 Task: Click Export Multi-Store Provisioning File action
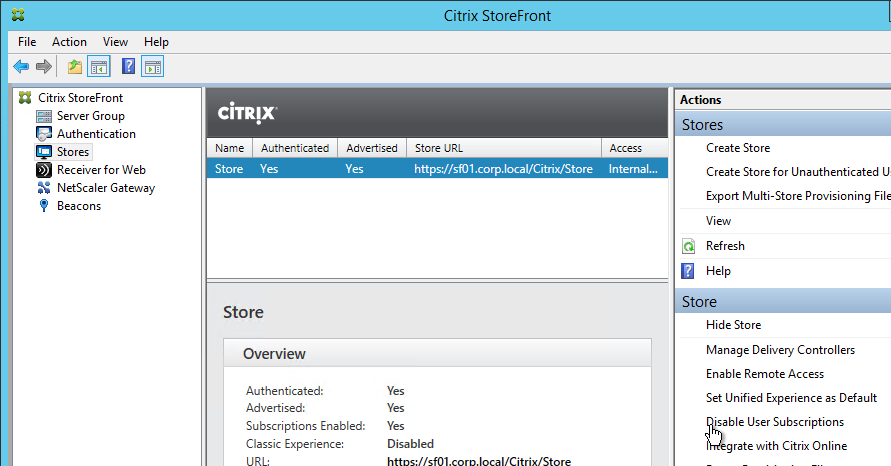point(798,196)
